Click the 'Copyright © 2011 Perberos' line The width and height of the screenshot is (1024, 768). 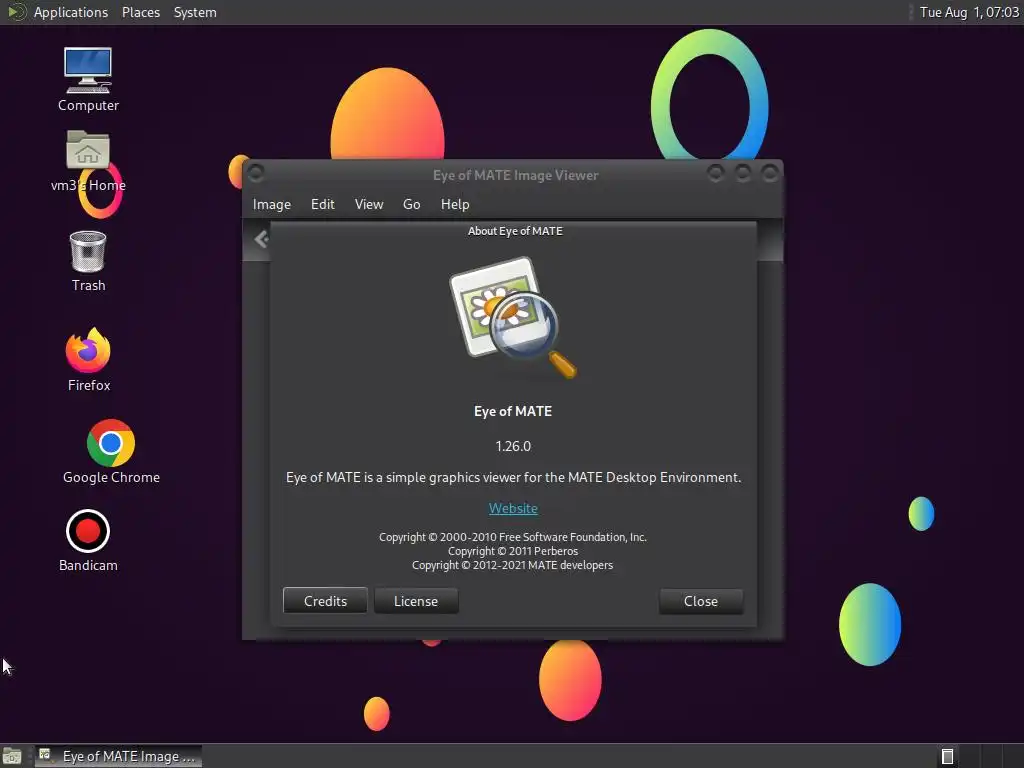click(x=513, y=551)
